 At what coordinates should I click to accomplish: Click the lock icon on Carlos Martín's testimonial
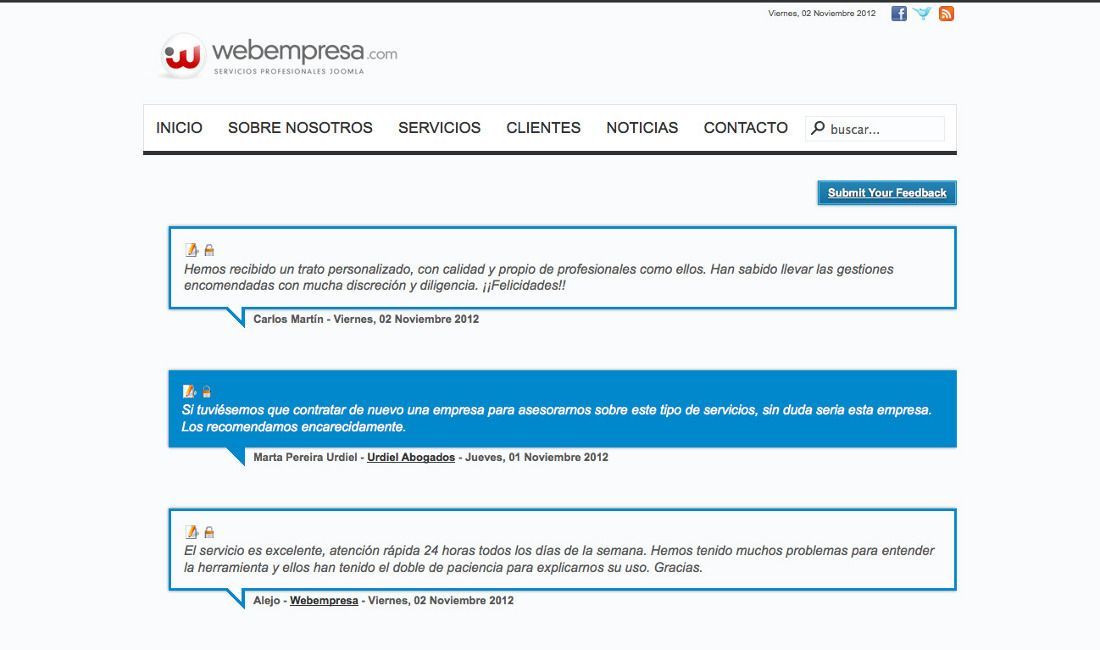point(209,250)
